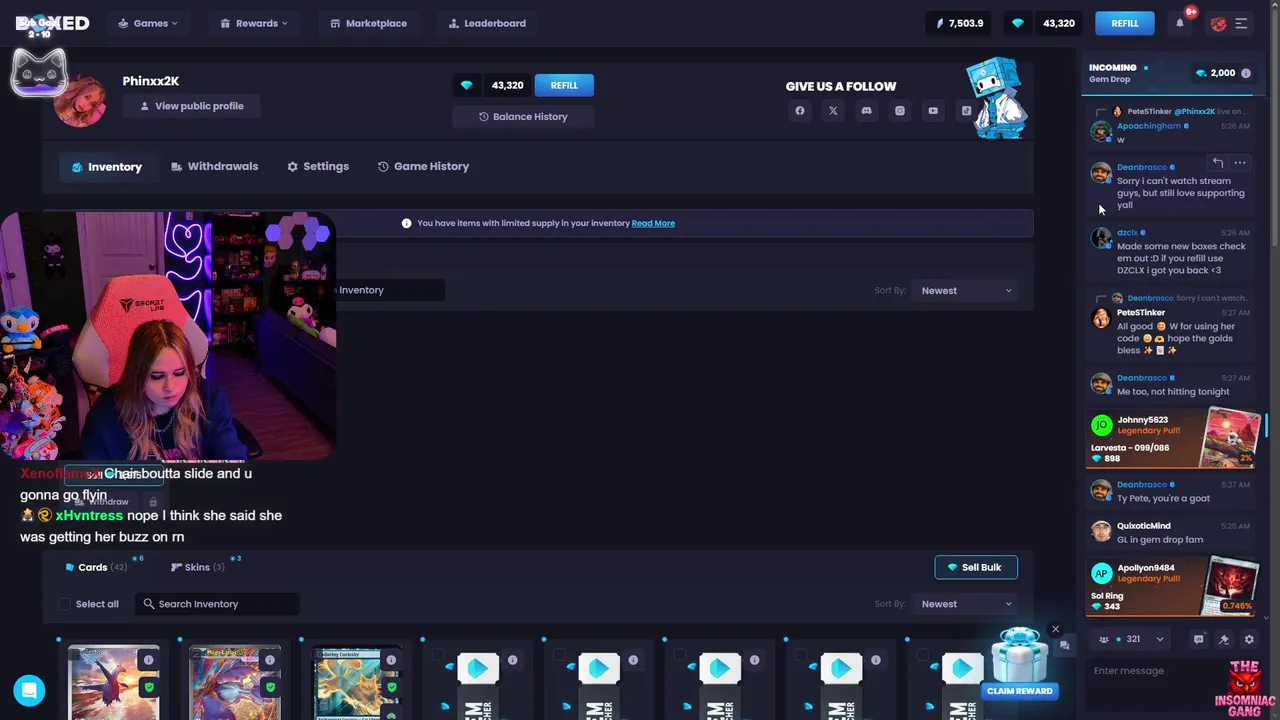Click the QuixoticMind username in chat
Viewport: 1280px width, 720px height.
pos(1143,526)
